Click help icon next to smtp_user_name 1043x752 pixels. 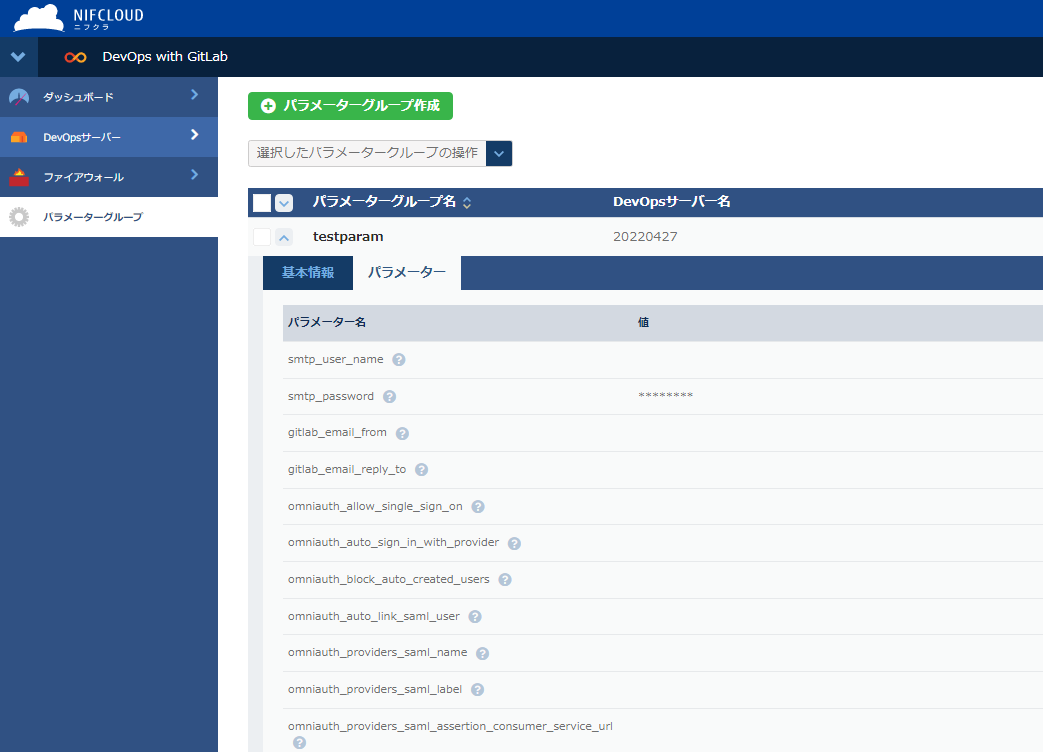pos(399,360)
